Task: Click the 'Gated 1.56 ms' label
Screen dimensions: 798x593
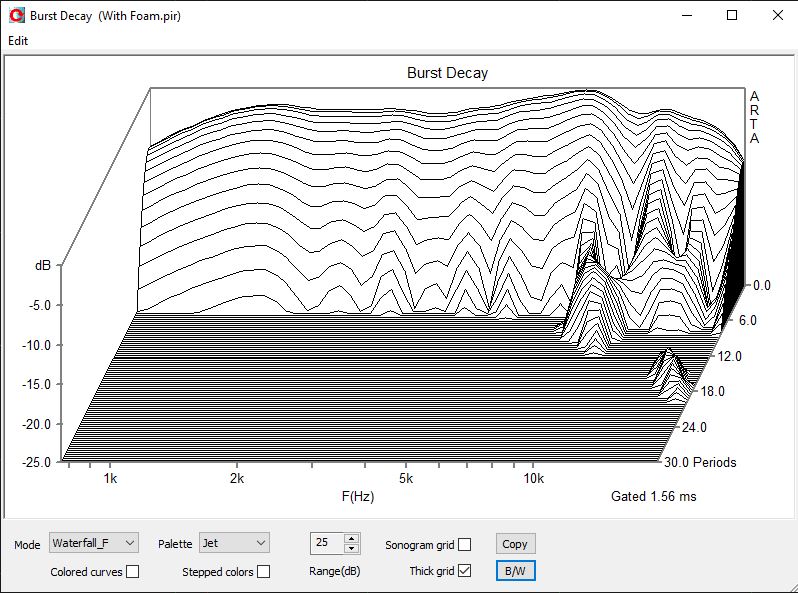Action: click(x=653, y=496)
